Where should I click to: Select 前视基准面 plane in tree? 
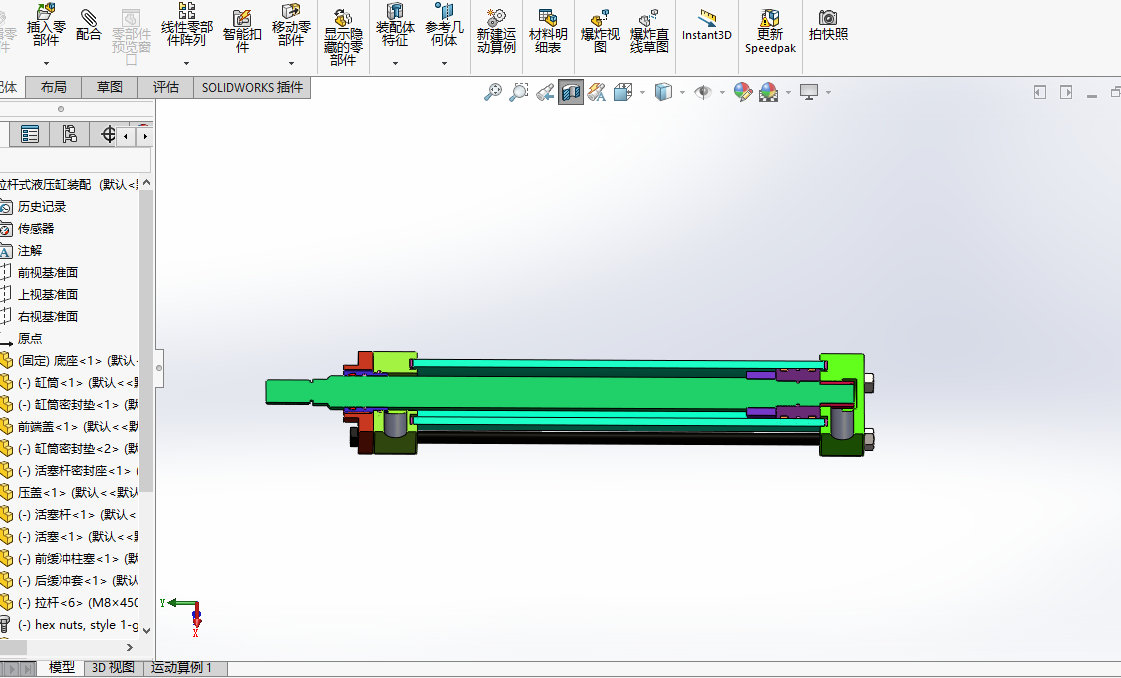point(47,272)
